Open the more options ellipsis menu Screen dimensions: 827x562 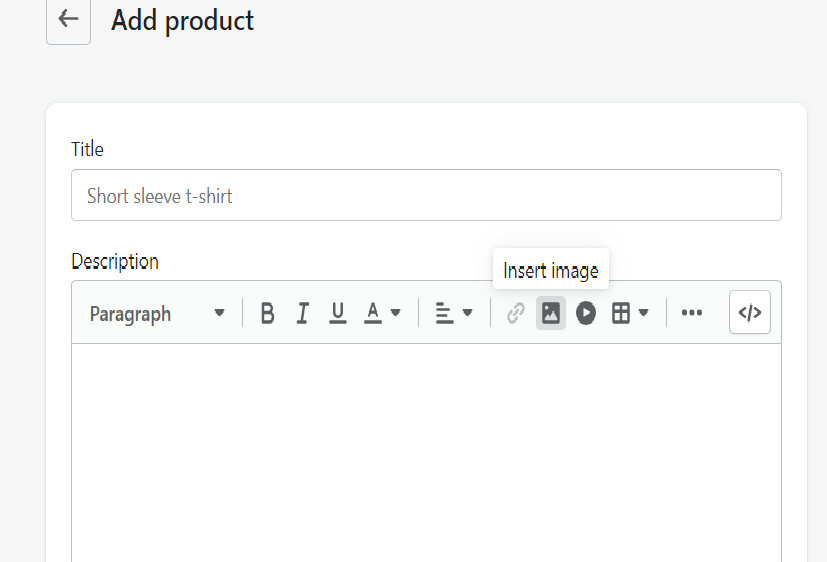(692, 314)
